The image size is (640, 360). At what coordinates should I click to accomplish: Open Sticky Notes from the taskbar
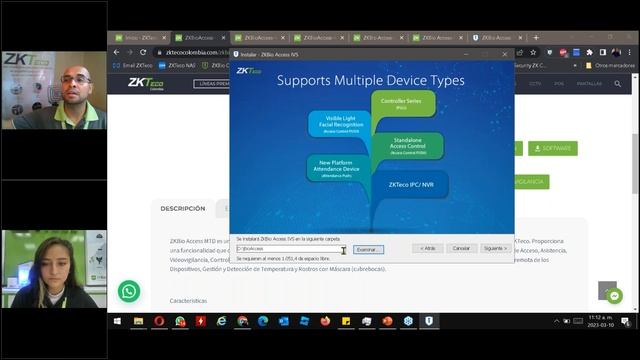[x=346, y=321]
